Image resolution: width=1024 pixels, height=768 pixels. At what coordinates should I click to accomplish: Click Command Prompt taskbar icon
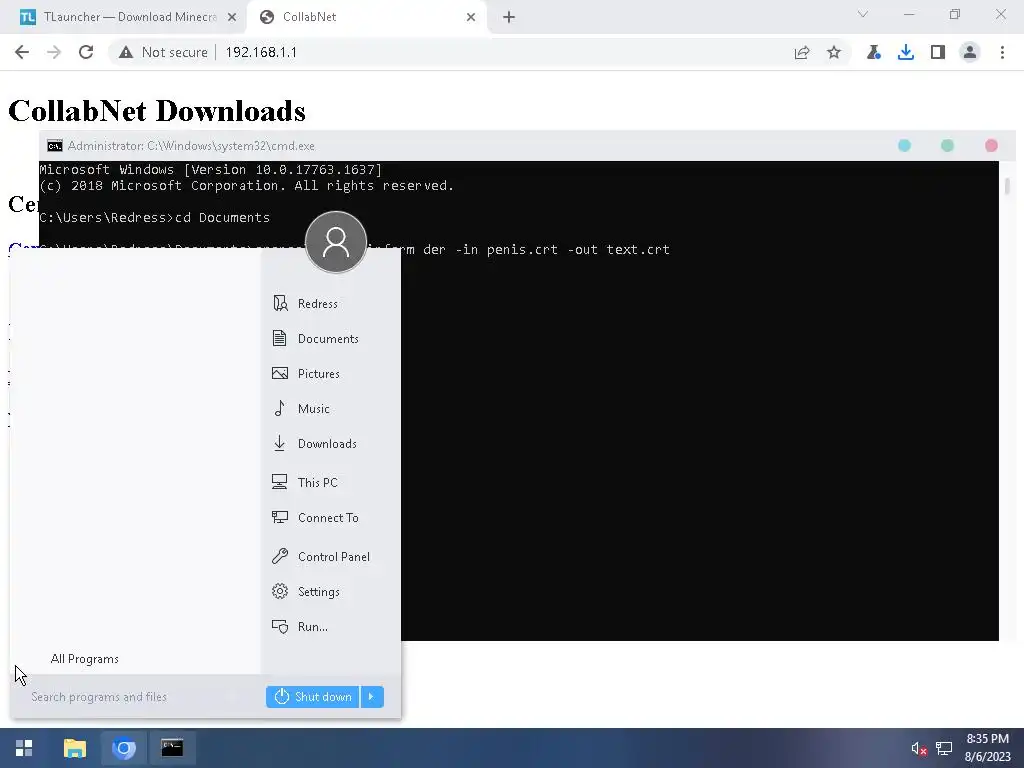[172, 748]
